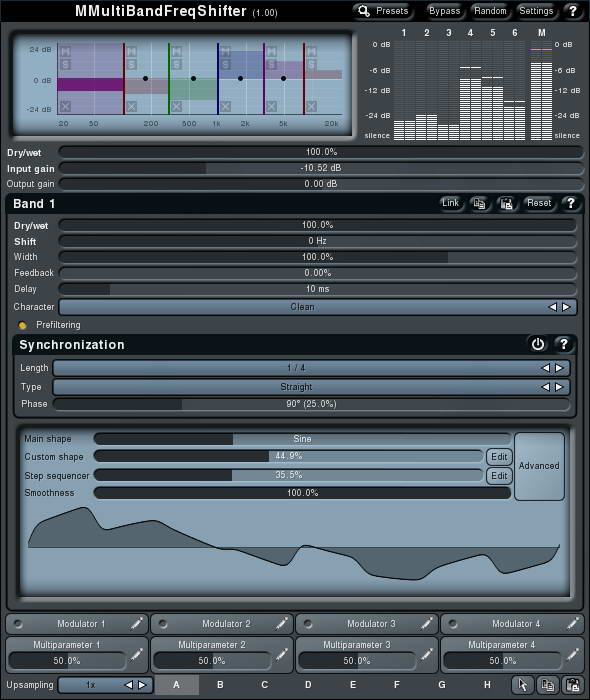Viewport: 590px width, 700px height.
Task: Edit Multiparameter 3 with pencil icon
Action: pos(427,655)
